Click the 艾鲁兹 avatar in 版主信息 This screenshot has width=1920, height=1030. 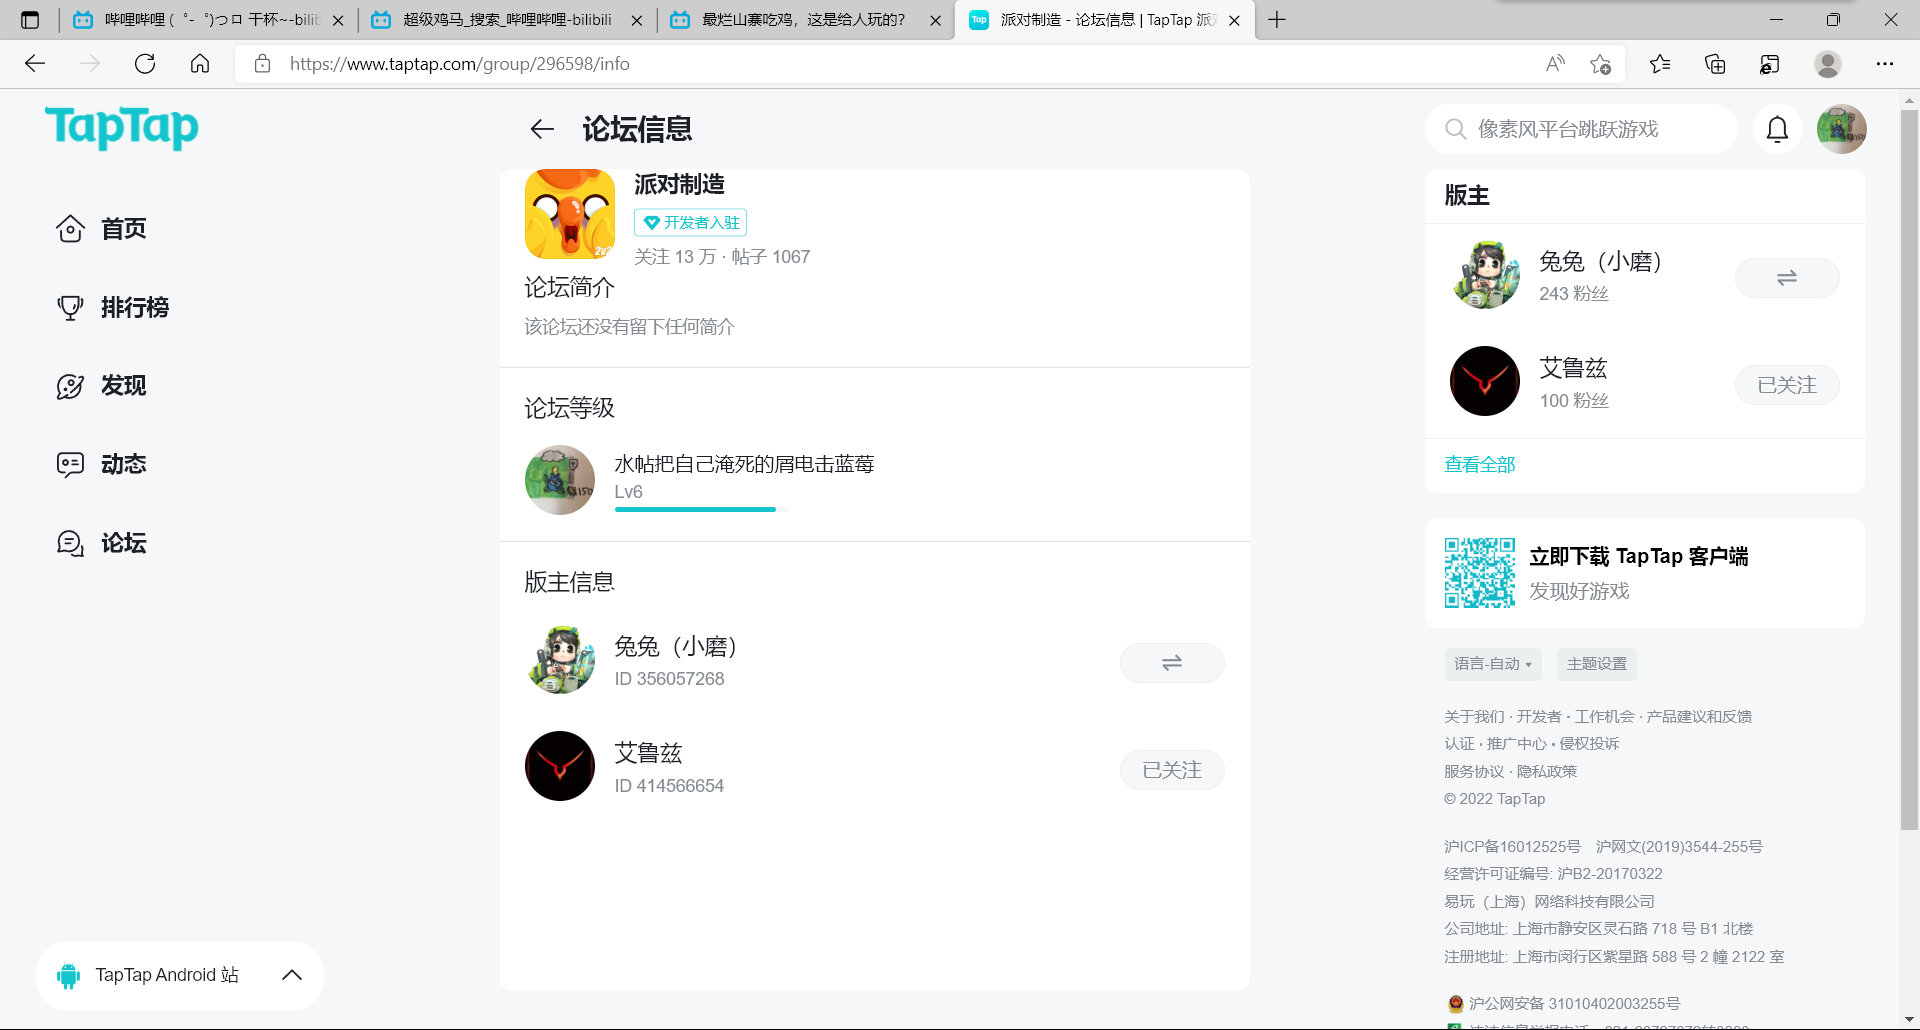click(x=560, y=766)
